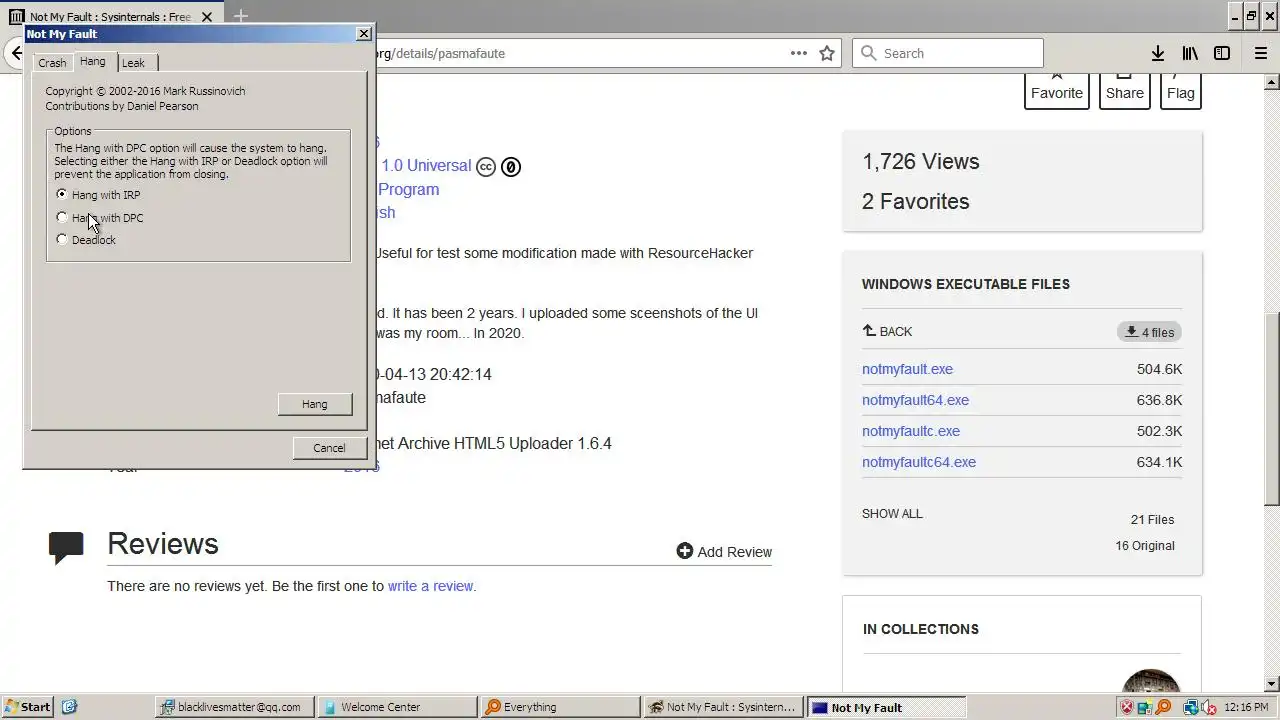This screenshot has height=720, width=1280.
Task: Click the 16 Original text
Action: (x=1145, y=546)
